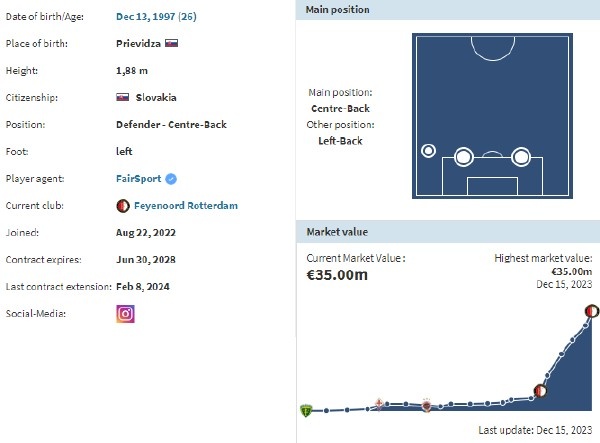Click the €35.00m current market value
Viewport: 600px width, 443px height.
pyautogui.click(x=337, y=275)
